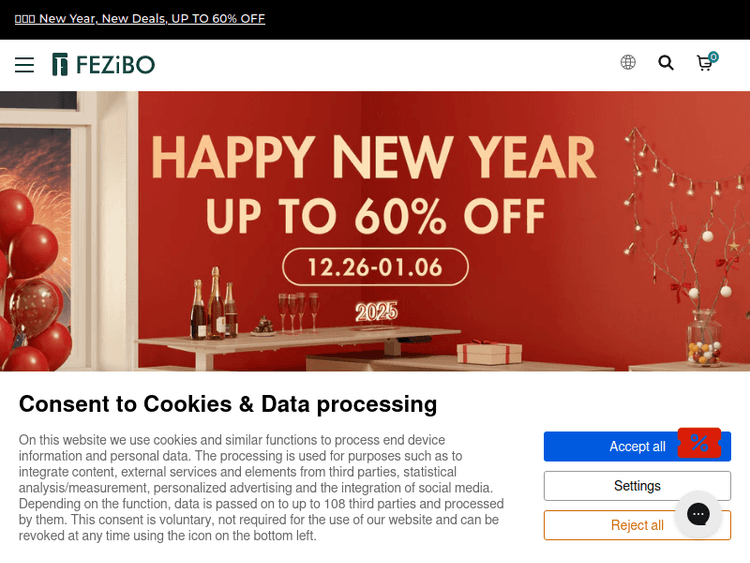This screenshot has height=563, width=750.
Task: Click the 12.26-01.06 date pill
Action: [375, 267]
